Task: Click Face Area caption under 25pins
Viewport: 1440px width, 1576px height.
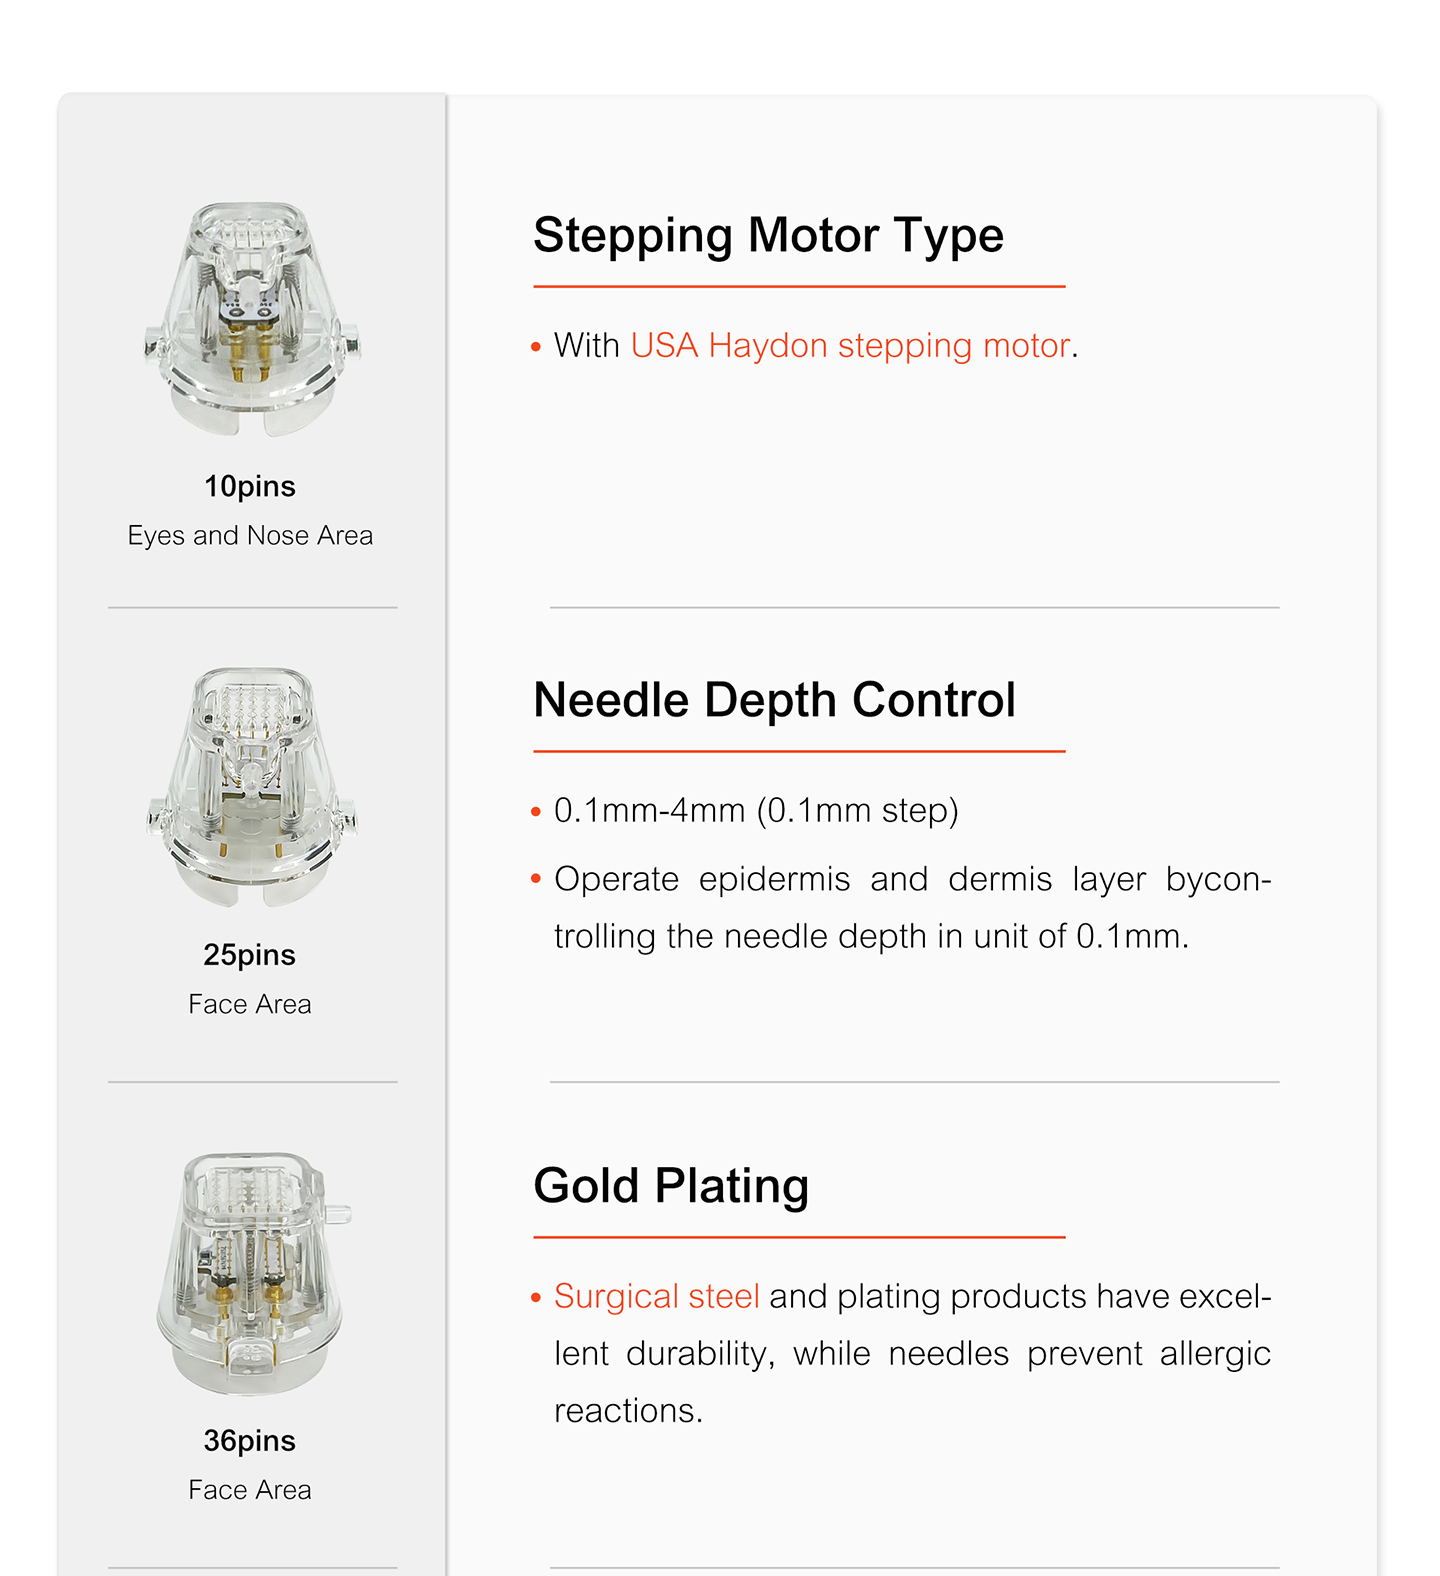Action: pos(250,1004)
